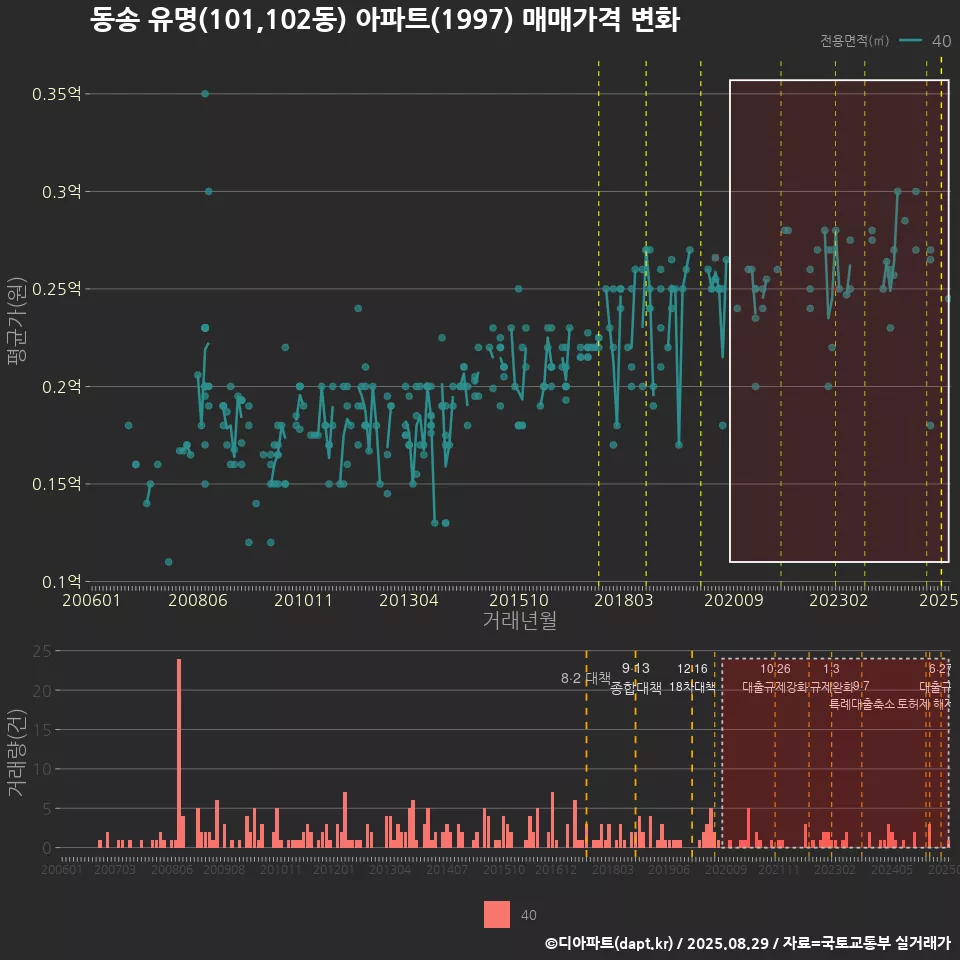Click 200601 on the price chart x-axis
960x960 pixels.
click(x=91, y=600)
